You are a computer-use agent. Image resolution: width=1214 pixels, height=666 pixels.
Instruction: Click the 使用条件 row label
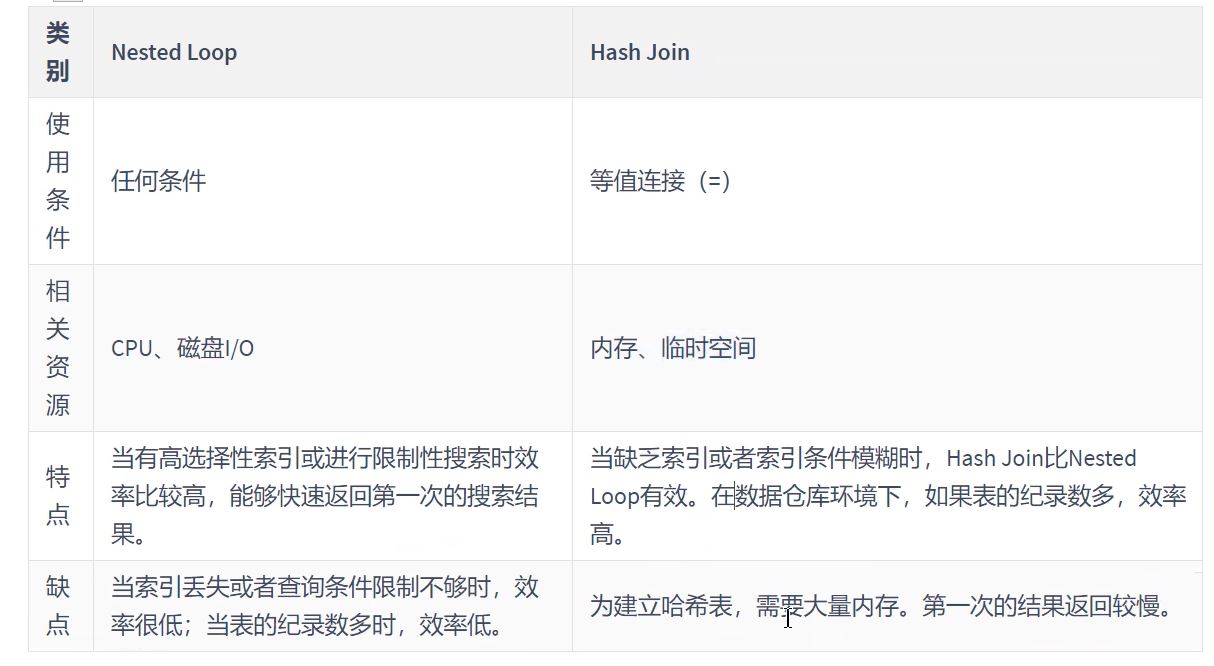(60, 181)
